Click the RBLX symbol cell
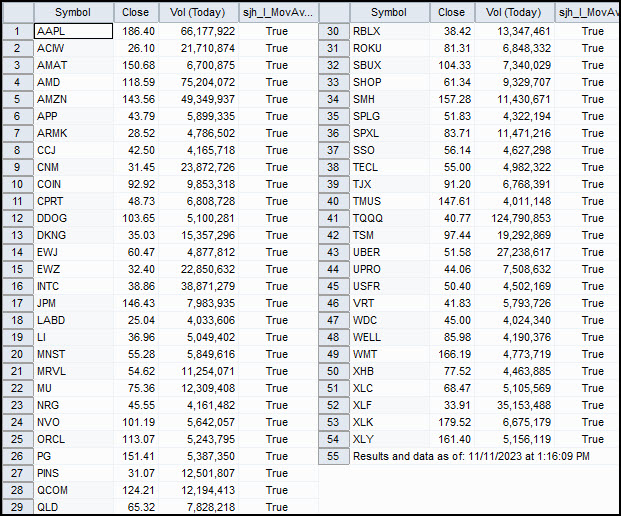 (x=390, y=31)
